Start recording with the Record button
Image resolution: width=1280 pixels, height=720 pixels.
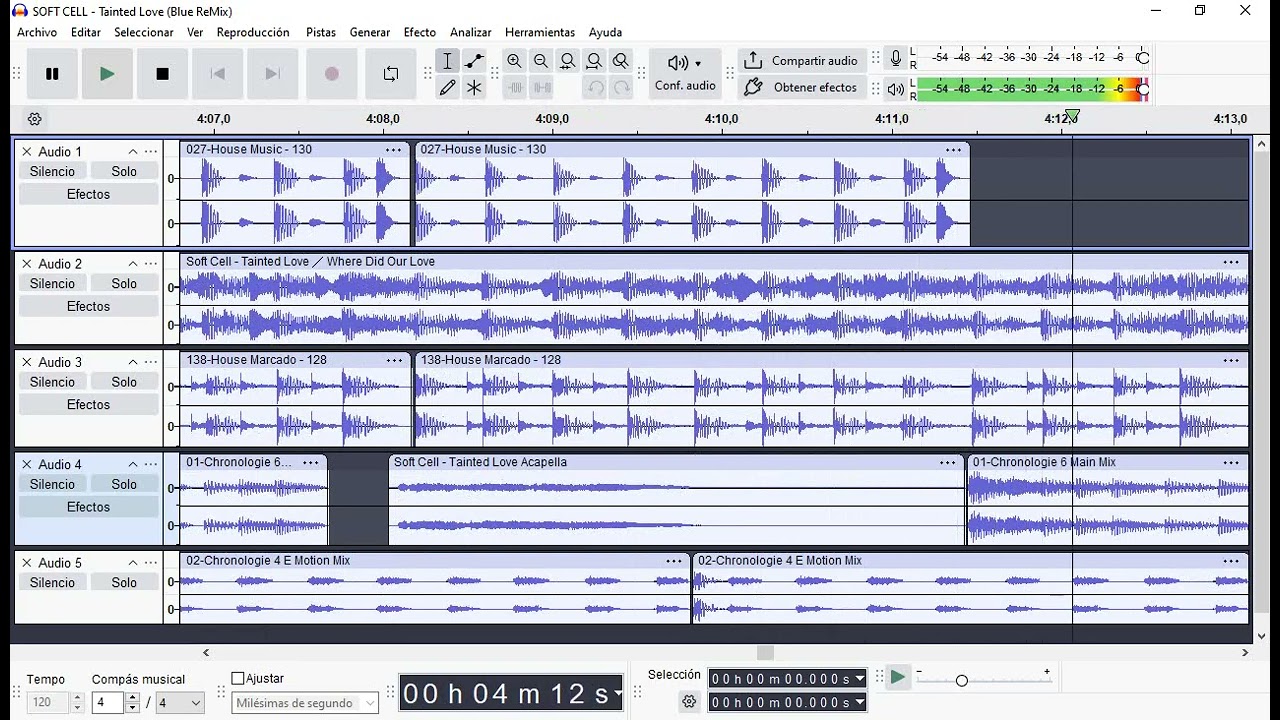pyautogui.click(x=332, y=74)
